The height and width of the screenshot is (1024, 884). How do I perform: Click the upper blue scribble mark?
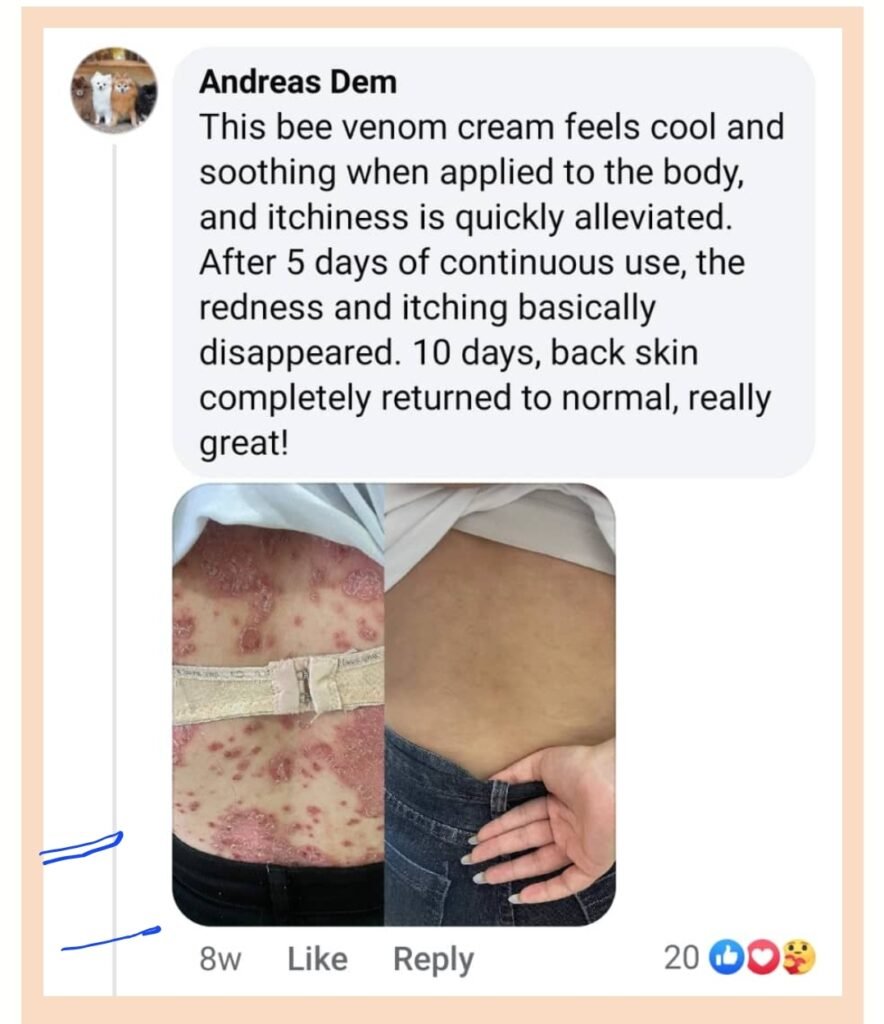[82, 847]
